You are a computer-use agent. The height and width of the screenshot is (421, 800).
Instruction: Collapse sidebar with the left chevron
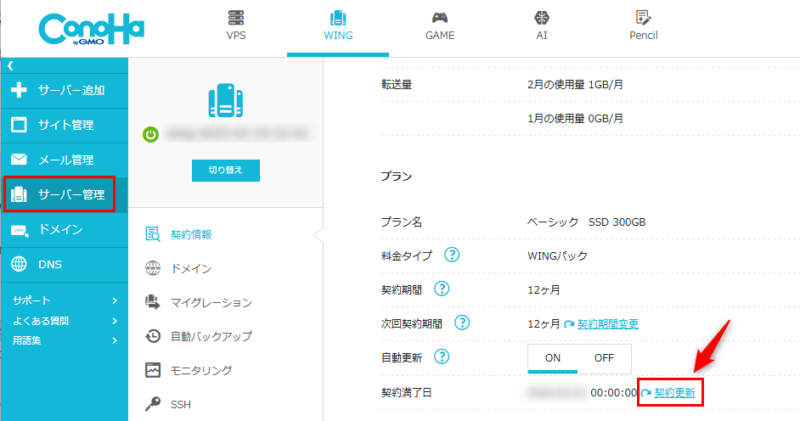[x=10, y=65]
